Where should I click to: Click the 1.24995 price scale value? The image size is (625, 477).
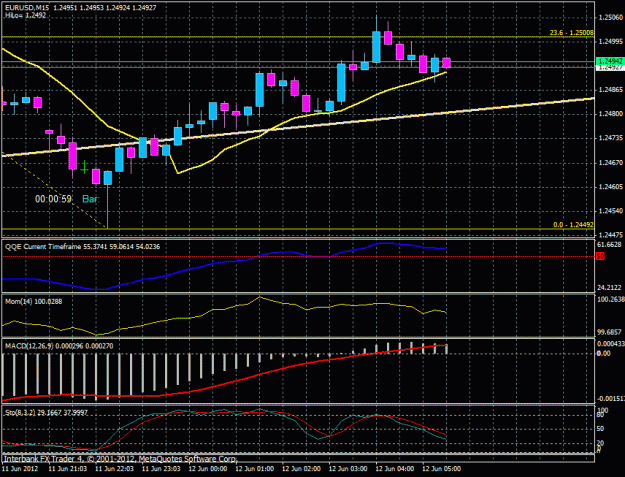[x=611, y=42]
